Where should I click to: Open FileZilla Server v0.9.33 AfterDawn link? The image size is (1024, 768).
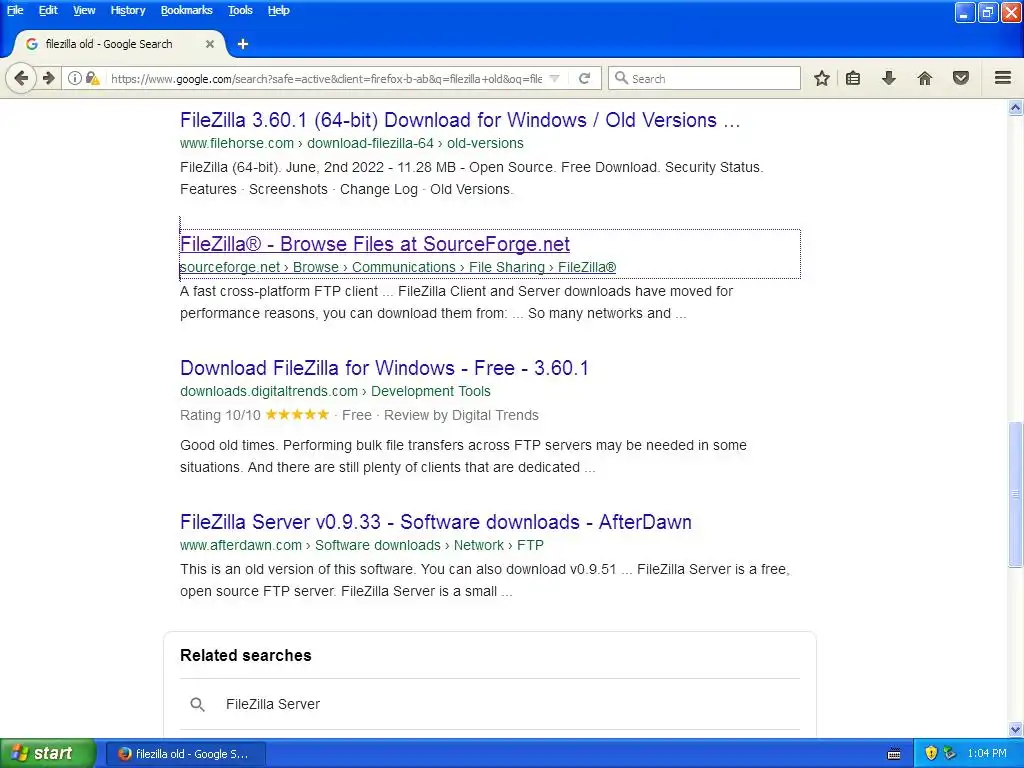(x=436, y=522)
